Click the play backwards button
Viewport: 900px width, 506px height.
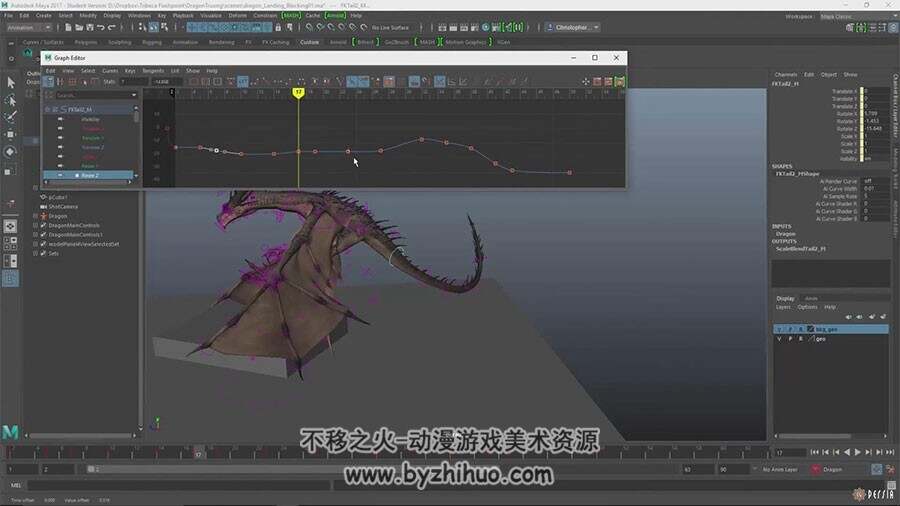(x=847, y=453)
